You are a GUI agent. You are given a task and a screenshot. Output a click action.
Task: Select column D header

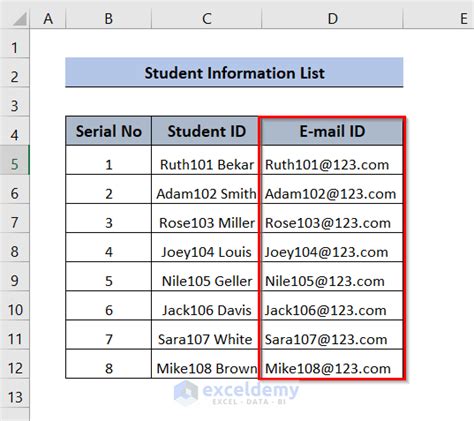[x=332, y=19]
